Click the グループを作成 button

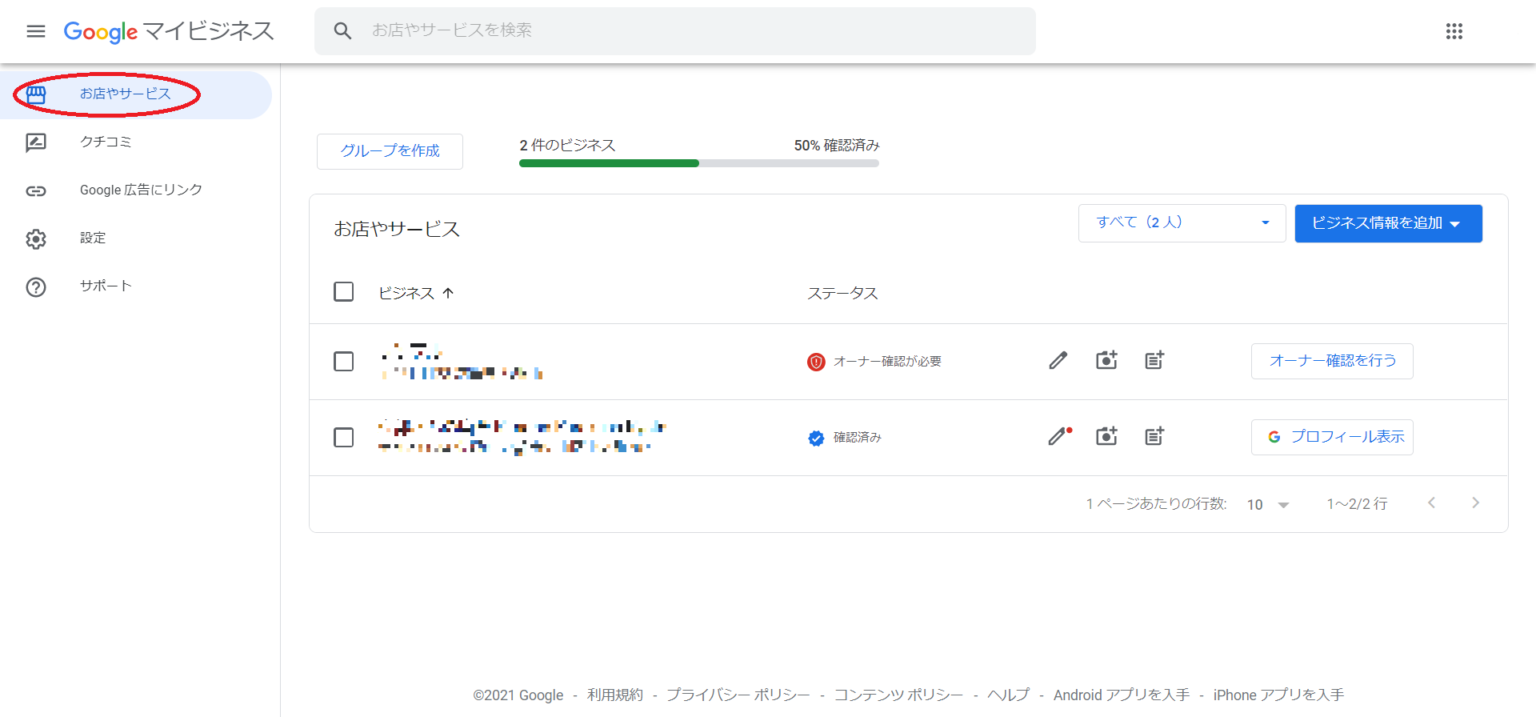pyautogui.click(x=390, y=151)
